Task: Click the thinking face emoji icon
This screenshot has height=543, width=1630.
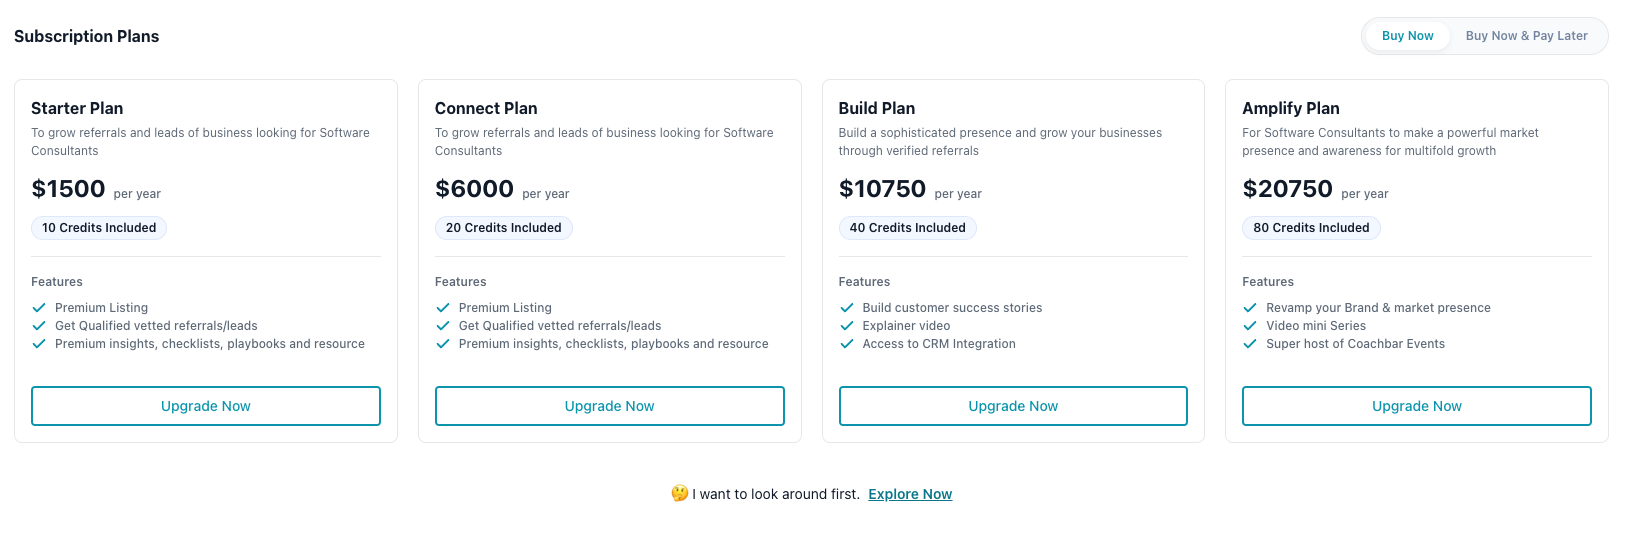Action: tap(680, 494)
